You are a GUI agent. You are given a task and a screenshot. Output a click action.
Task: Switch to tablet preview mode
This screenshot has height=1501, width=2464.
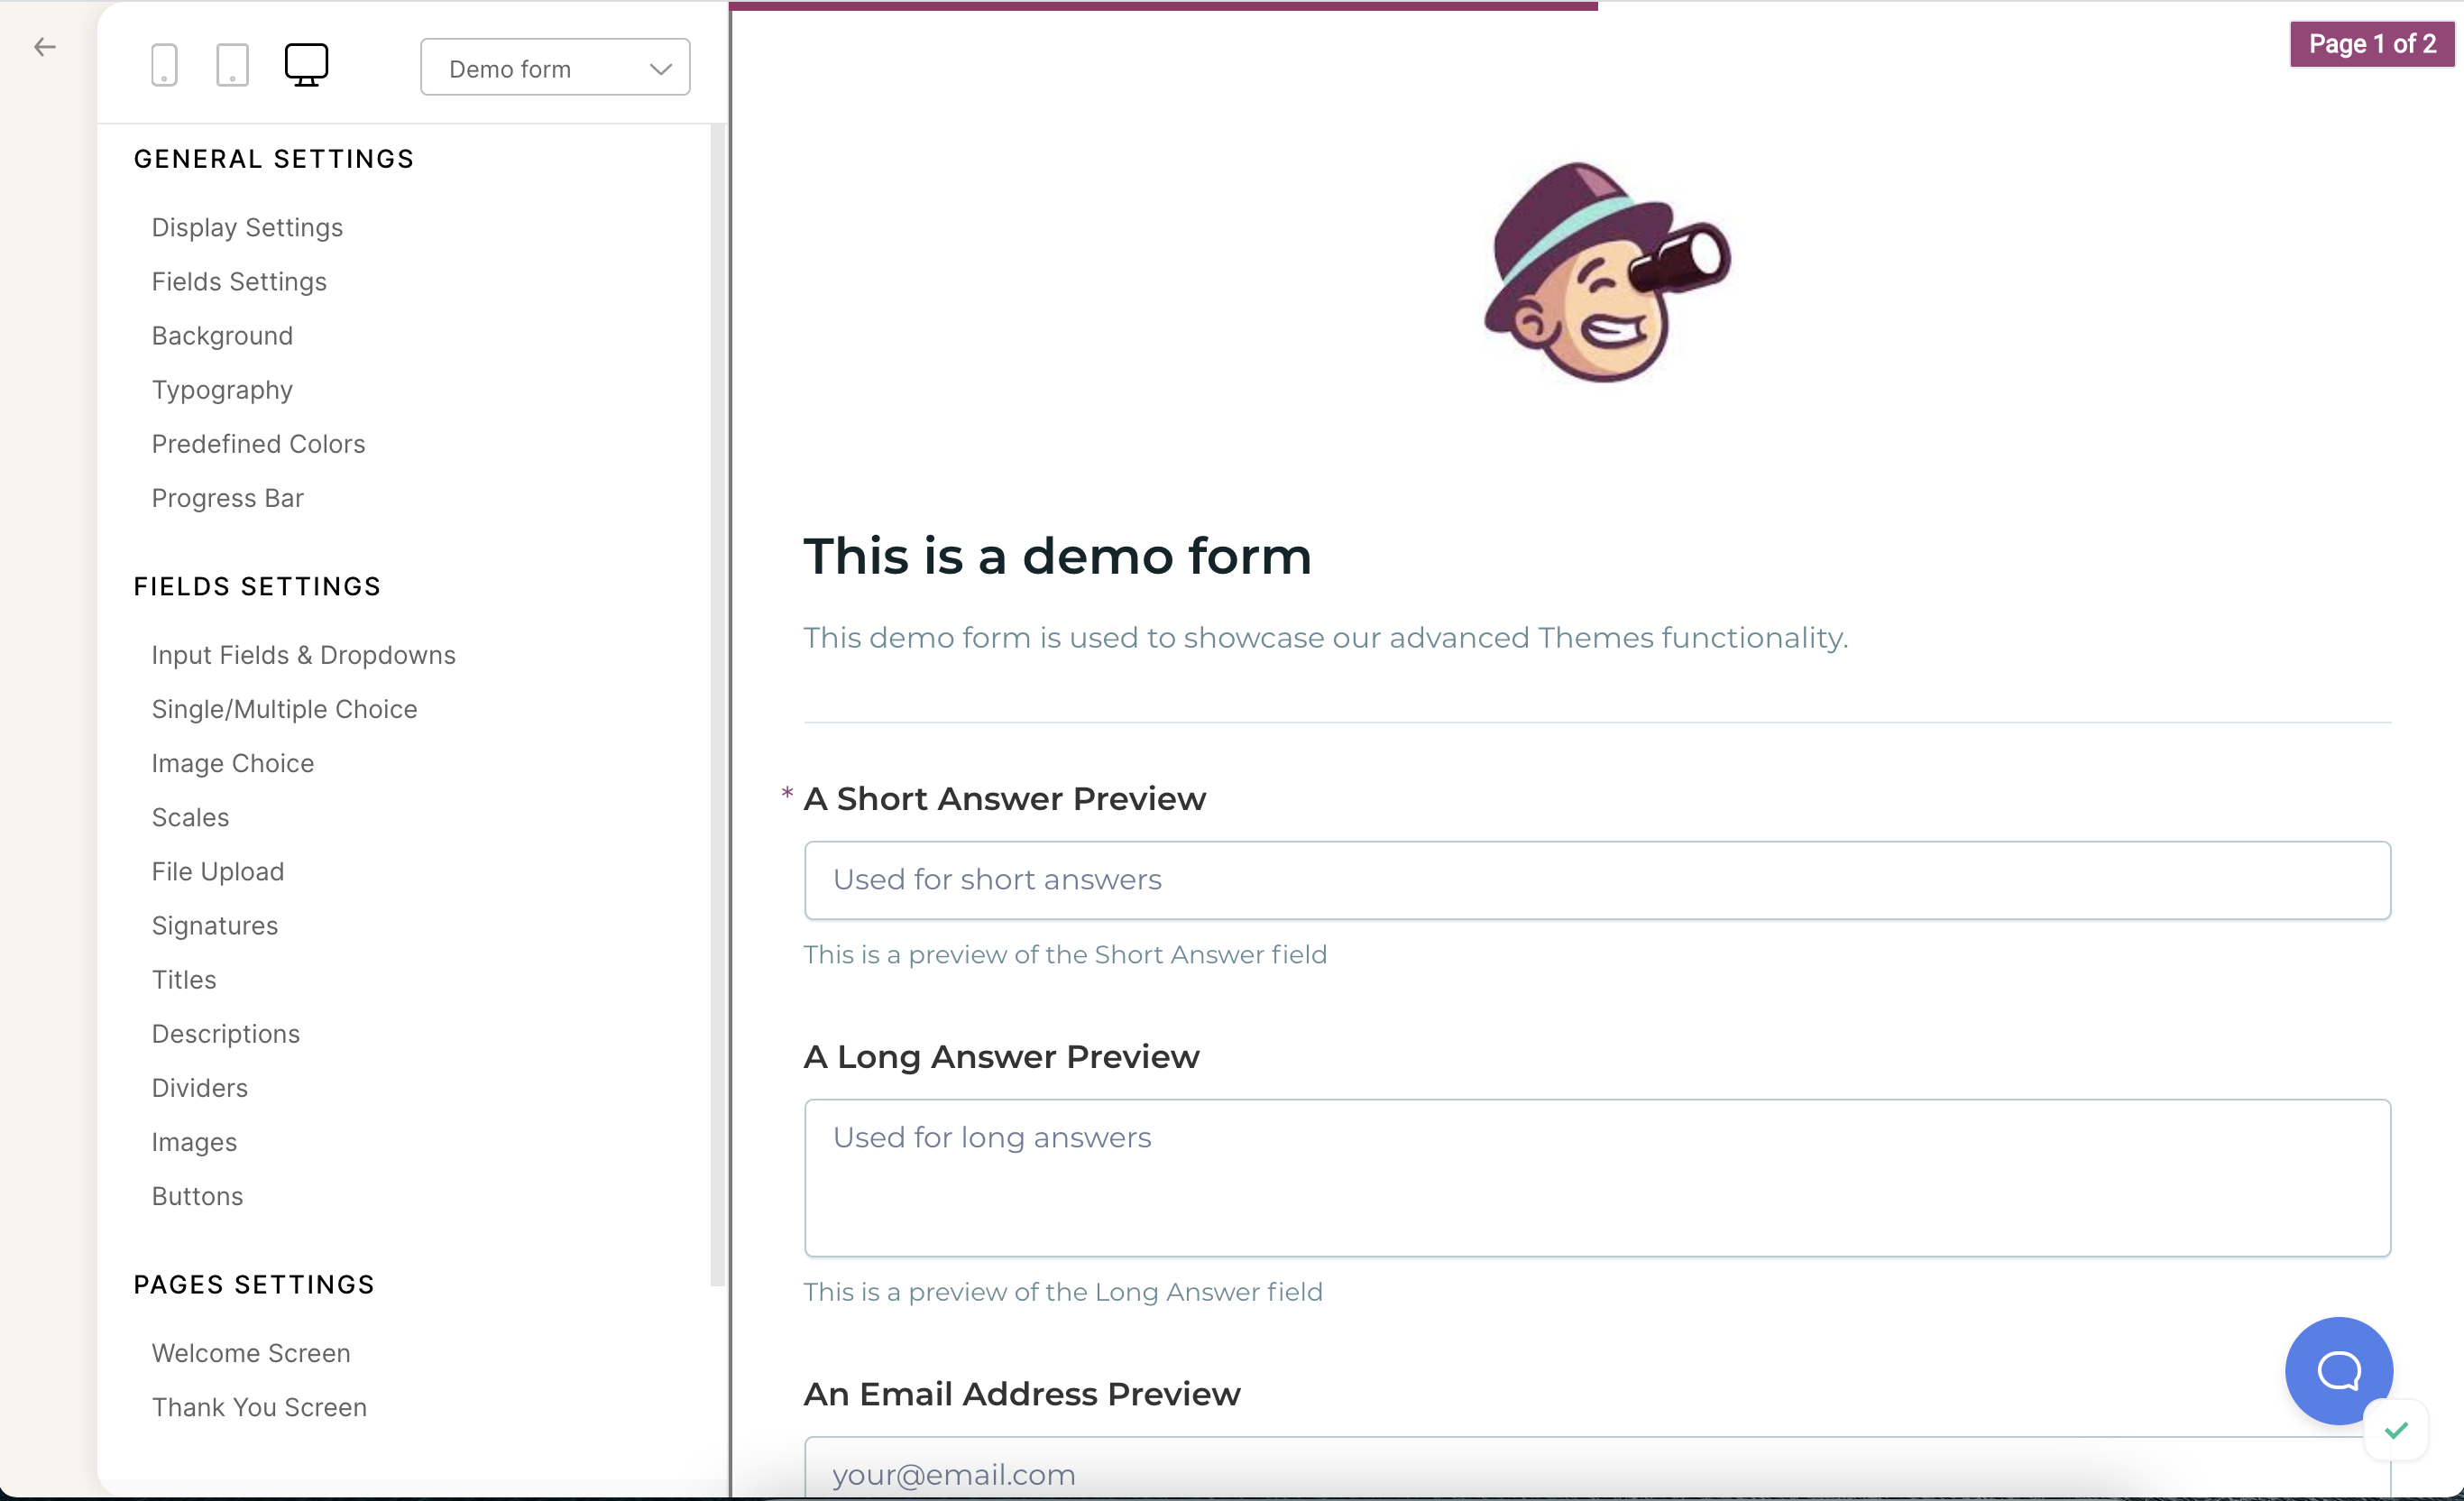tap(232, 66)
